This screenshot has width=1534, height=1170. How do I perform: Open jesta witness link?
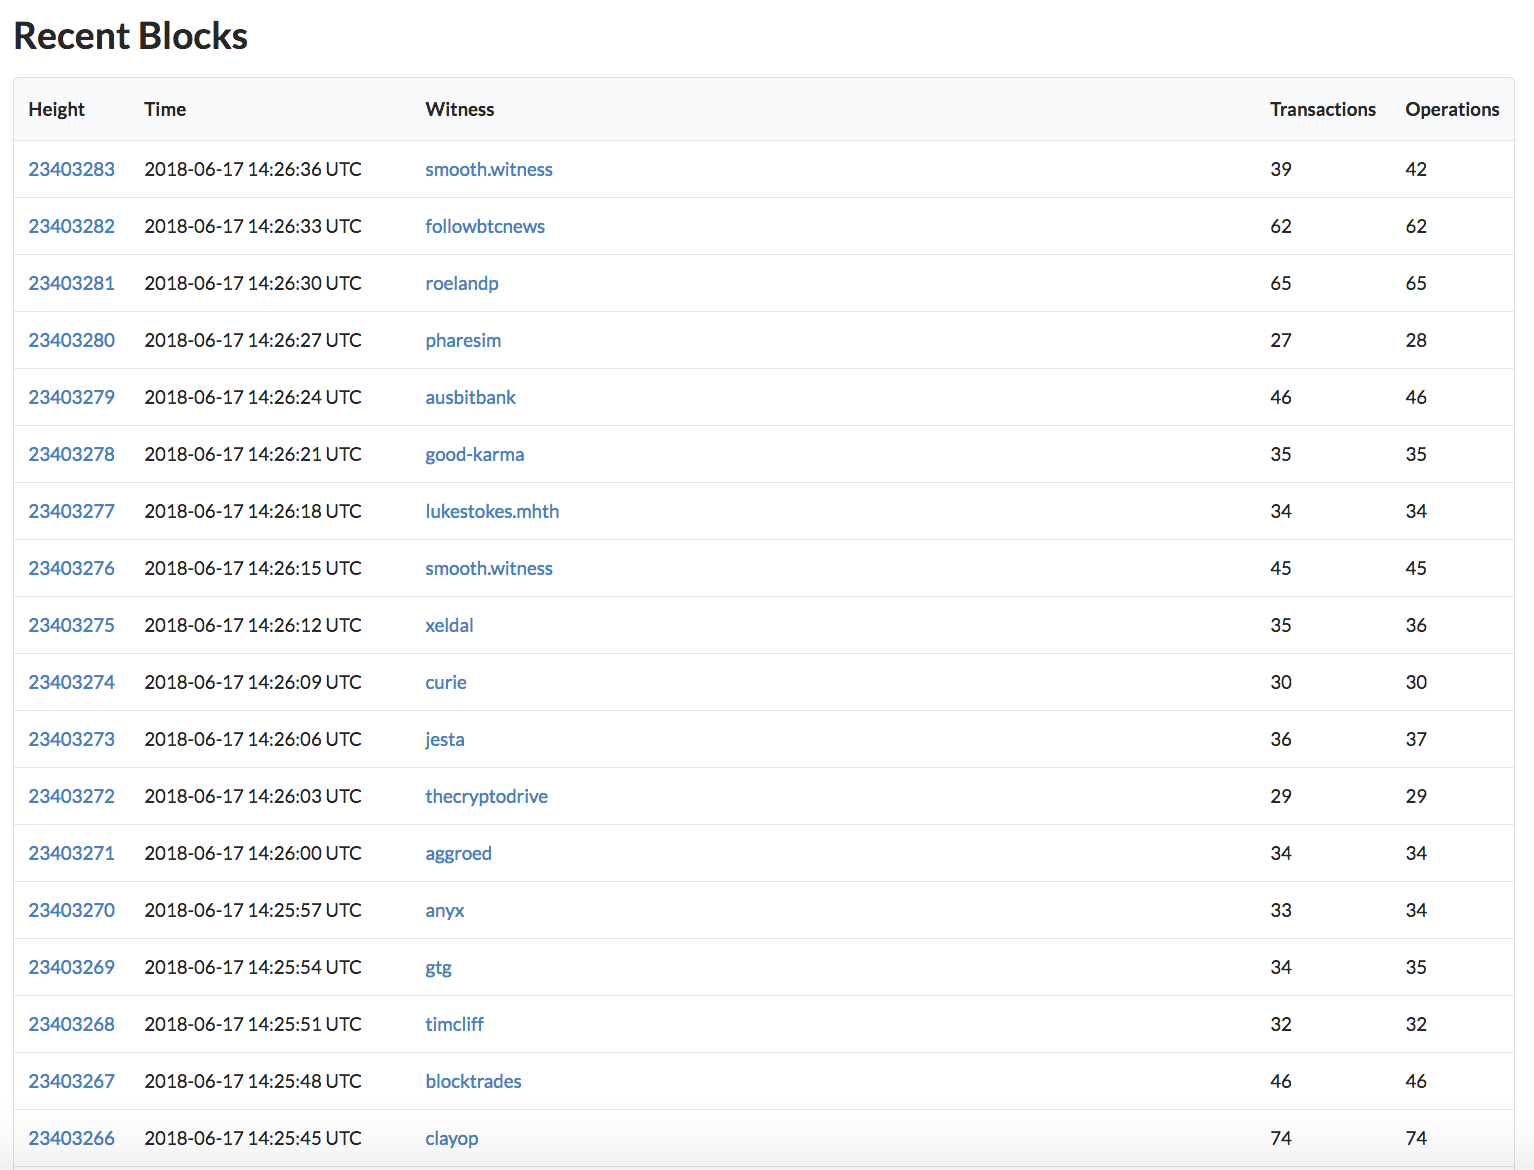[445, 739]
